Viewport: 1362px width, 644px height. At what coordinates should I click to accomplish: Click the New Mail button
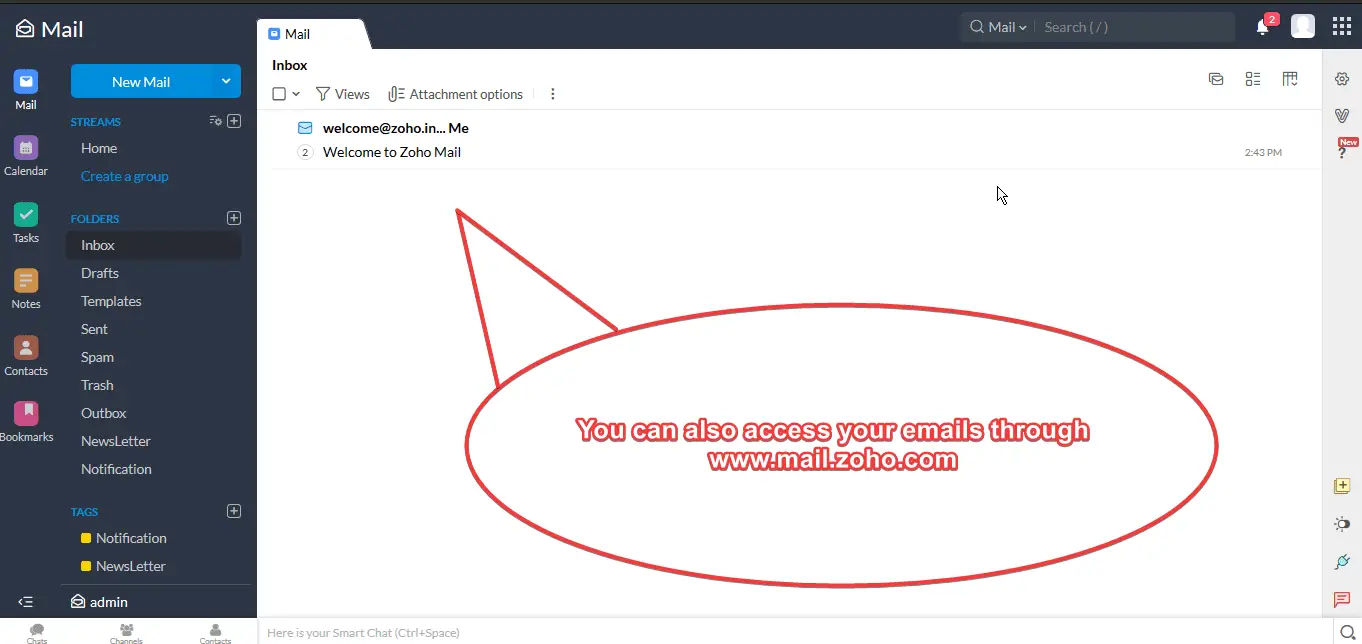pyautogui.click(x=140, y=81)
